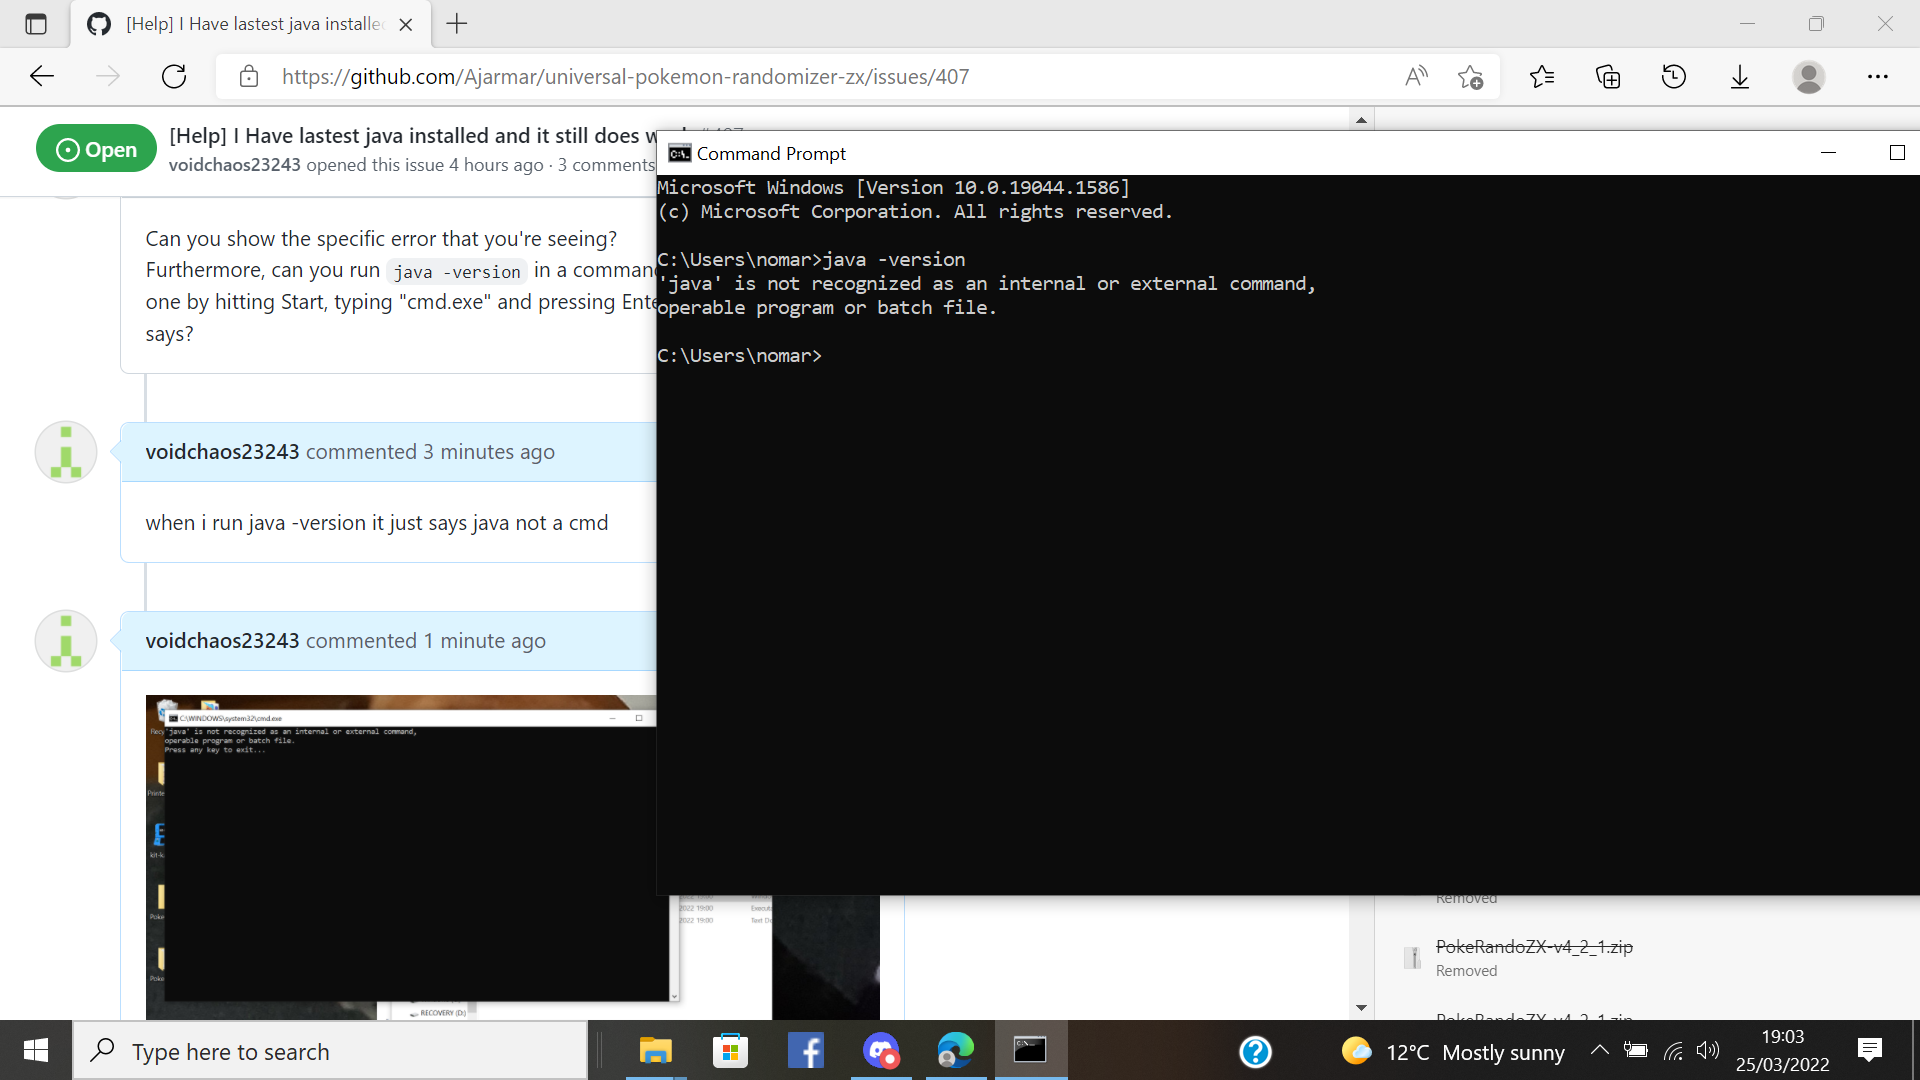
Task: Open the Downloads panel in Edge
Action: coord(1740,76)
